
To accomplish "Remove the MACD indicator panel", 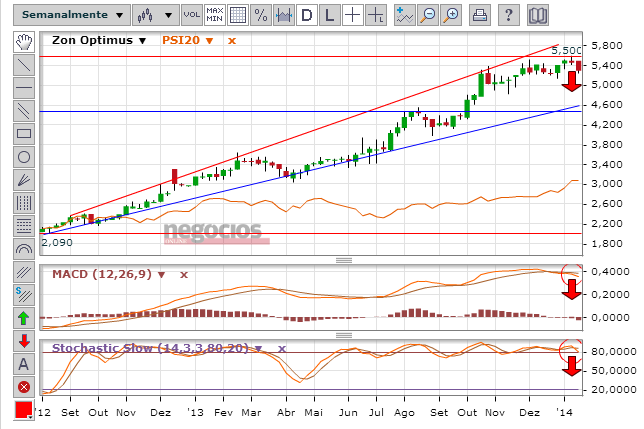I will pyautogui.click(x=184, y=275).
